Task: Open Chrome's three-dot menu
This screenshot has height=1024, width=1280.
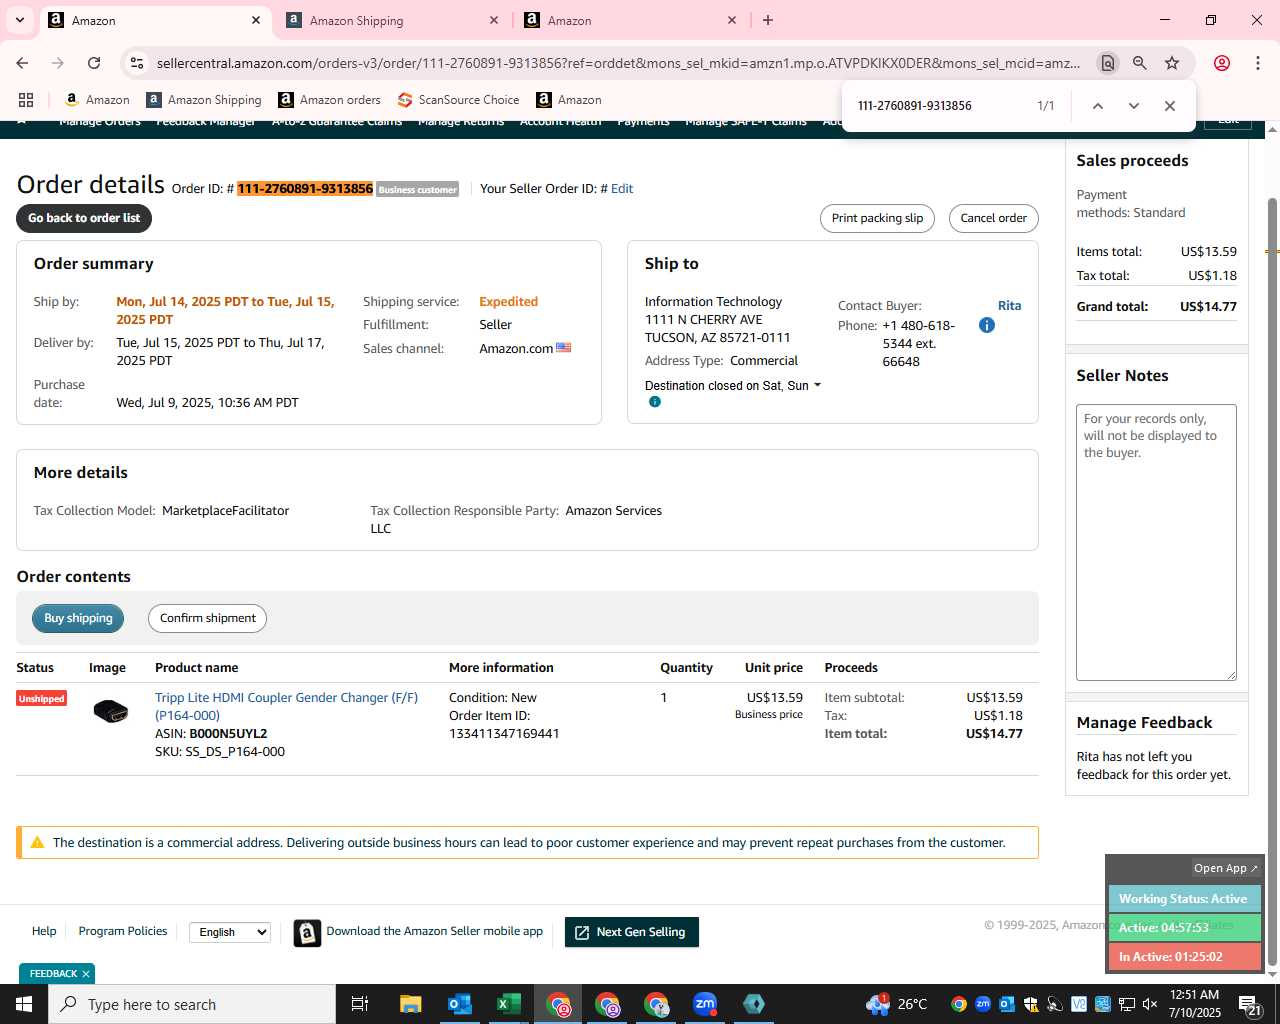Action: [1258, 63]
